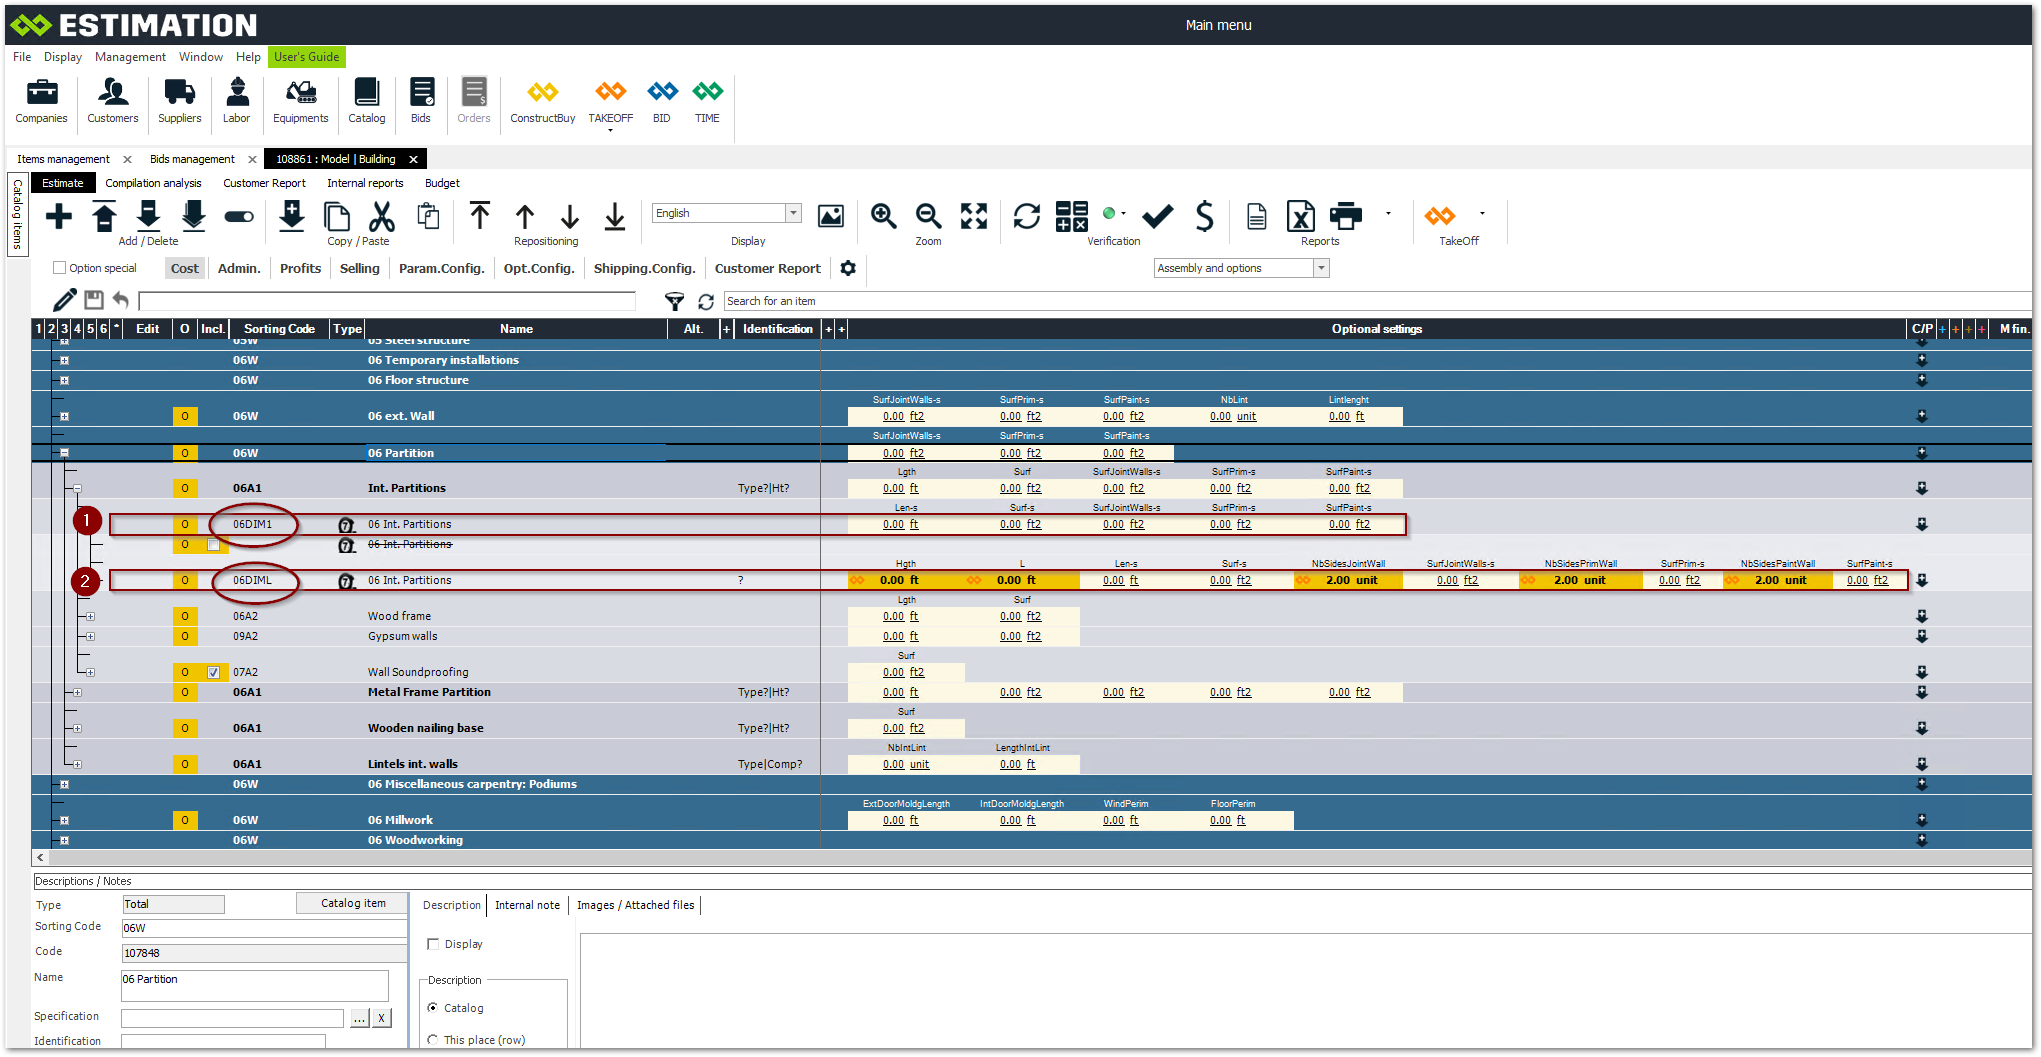The width and height of the screenshot is (2041, 1057).
Task: Switch to Compilation analysis tab
Action: pos(153,183)
